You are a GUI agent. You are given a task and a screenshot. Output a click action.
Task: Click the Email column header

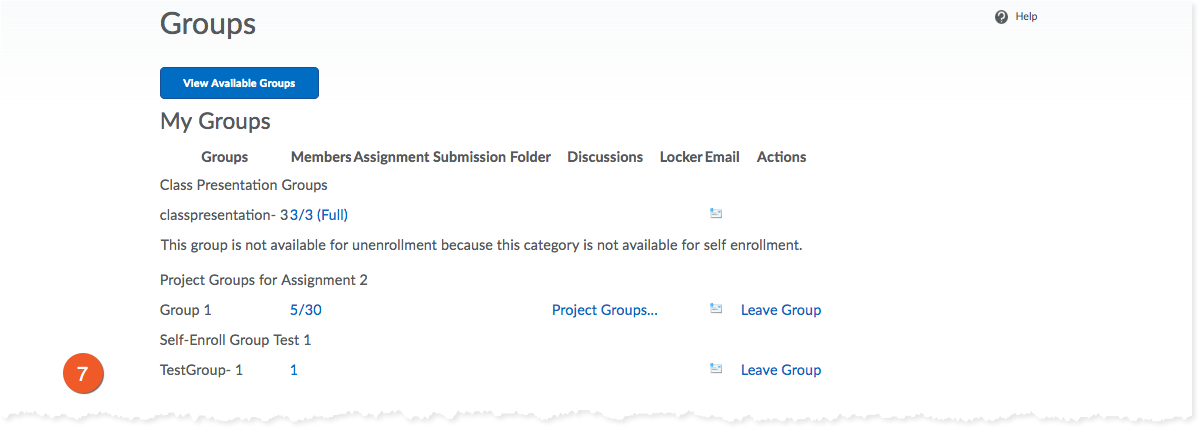click(x=722, y=157)
